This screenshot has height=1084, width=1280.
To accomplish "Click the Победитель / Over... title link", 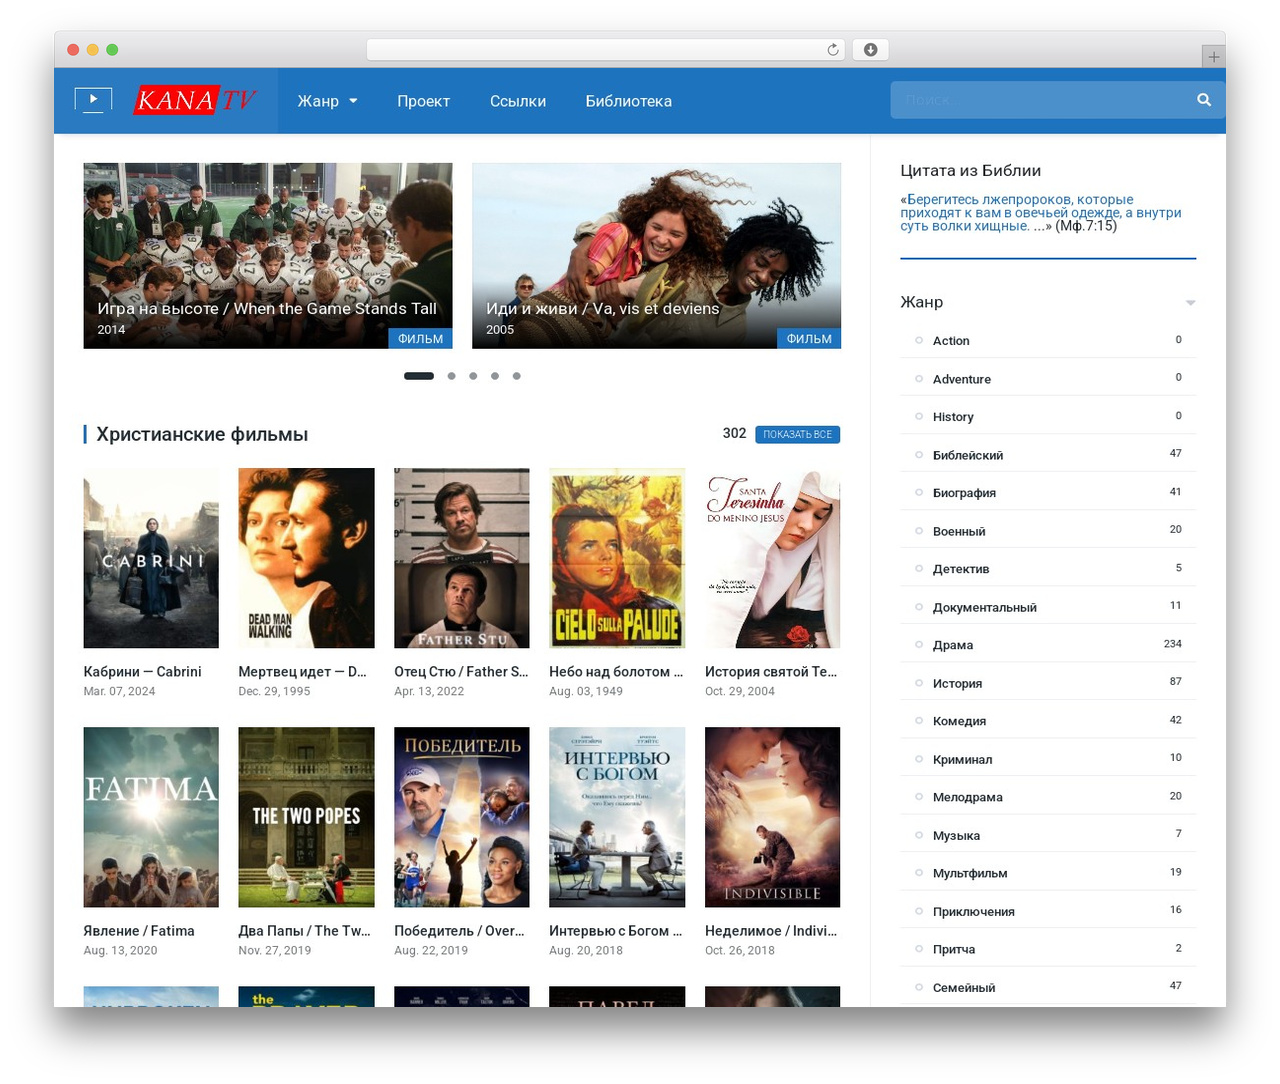I will pyautogui.click(x=459, y=931).
